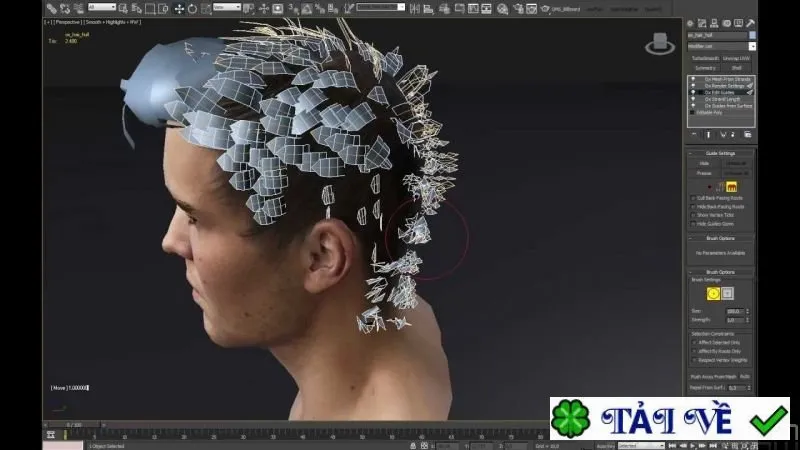Toggle the Hide Back-Facing Roots checkbox
Screen dimensions: 800x450
693,207
